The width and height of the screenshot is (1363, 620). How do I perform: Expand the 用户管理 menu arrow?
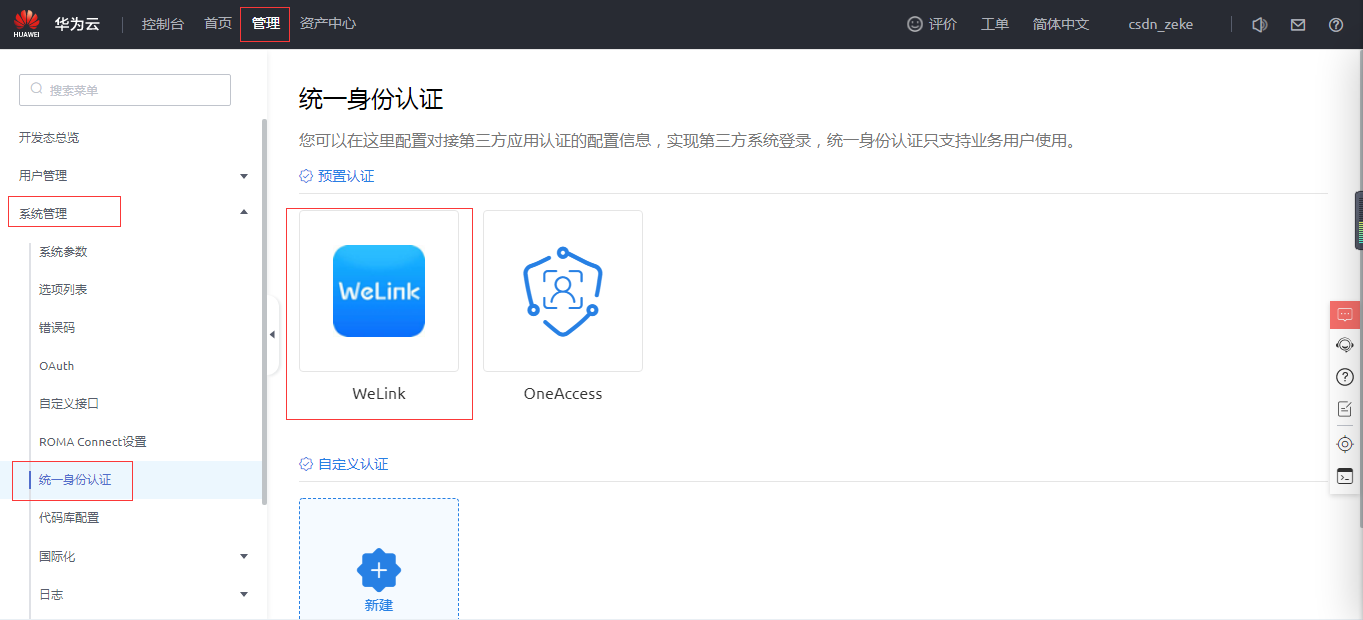(x=244, y=176)
